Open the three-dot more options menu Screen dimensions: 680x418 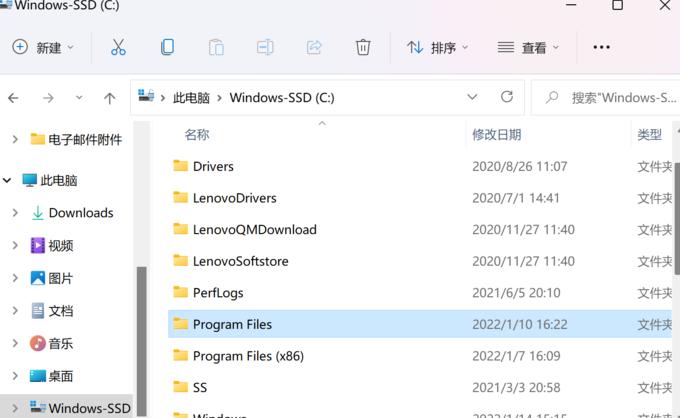602,47
